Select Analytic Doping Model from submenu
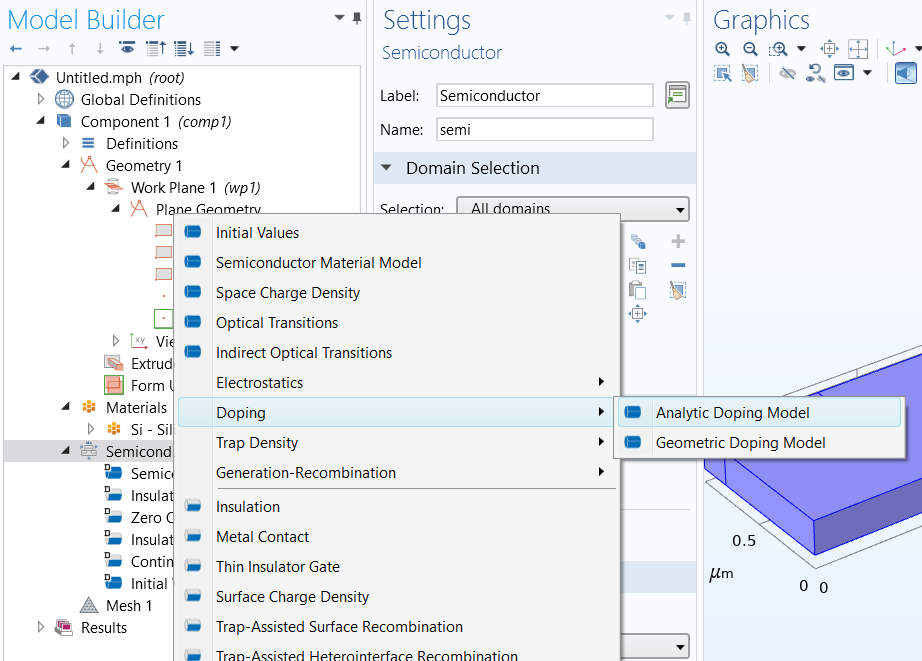This screenshot has height=661, width=922. click(x=732, y=413)
